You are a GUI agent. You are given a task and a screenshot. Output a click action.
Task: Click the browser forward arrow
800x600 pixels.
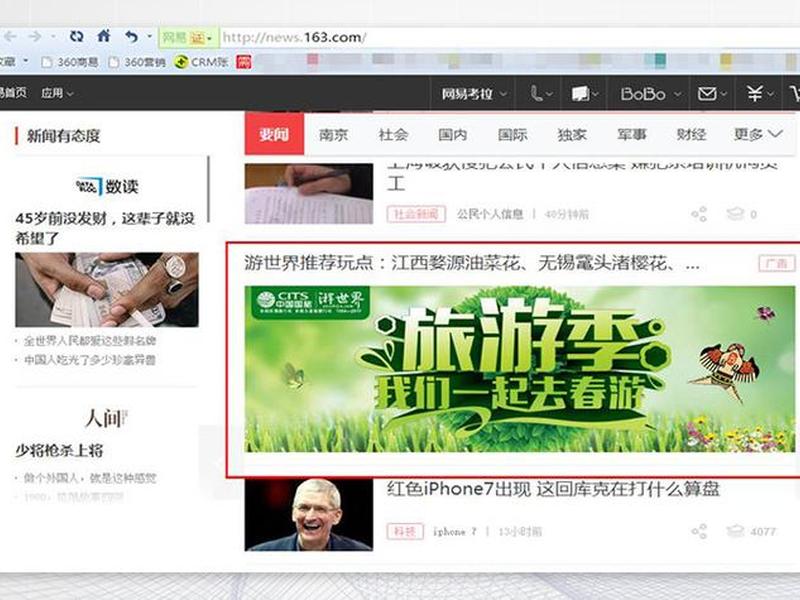pyautogui.click(x=35, y=37)
